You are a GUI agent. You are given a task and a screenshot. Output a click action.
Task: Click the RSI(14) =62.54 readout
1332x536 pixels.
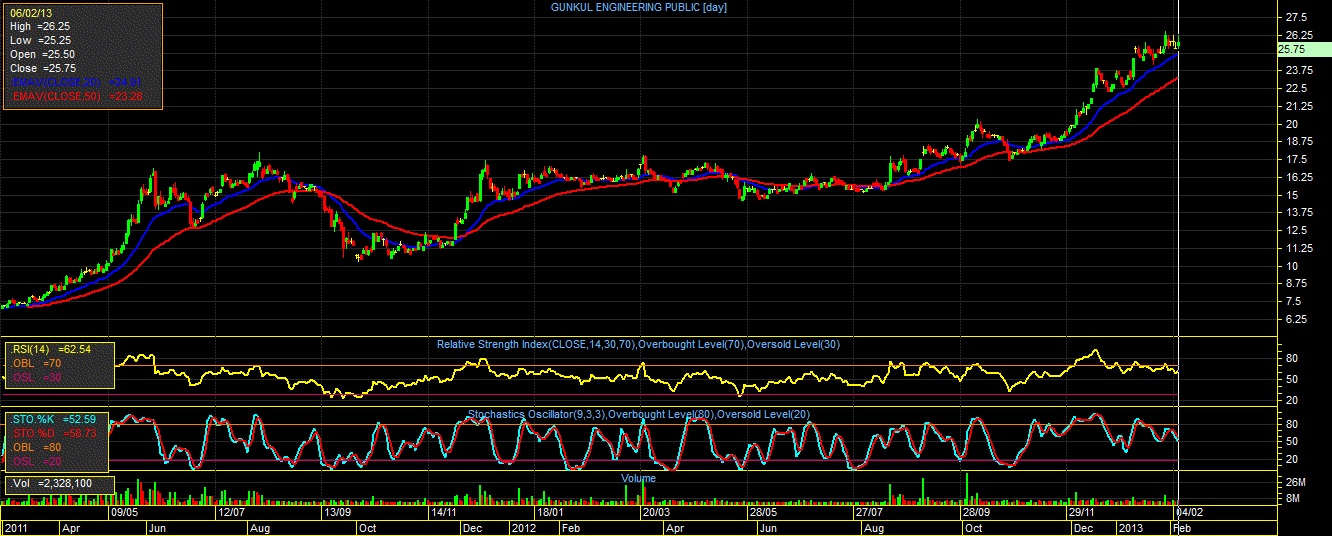pyautogui.click(x=50, y=349)
